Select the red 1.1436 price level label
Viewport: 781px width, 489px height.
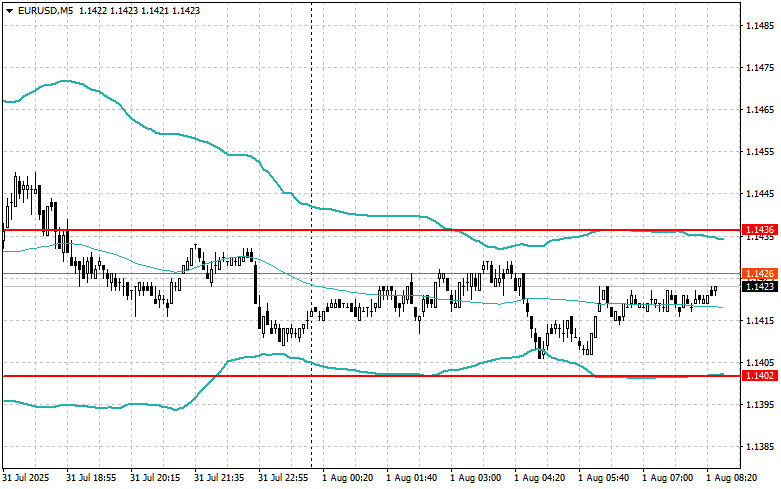click(x=760, y=230)
